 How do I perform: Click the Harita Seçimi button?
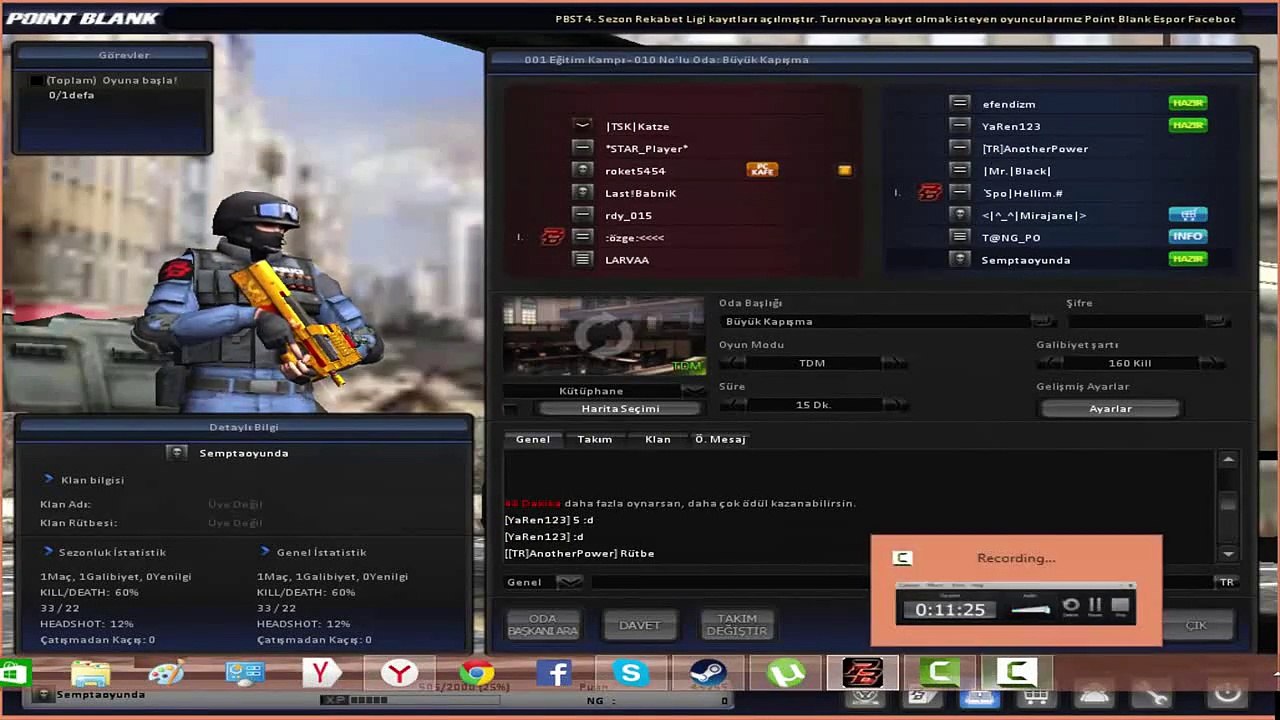tap(620, 408)
